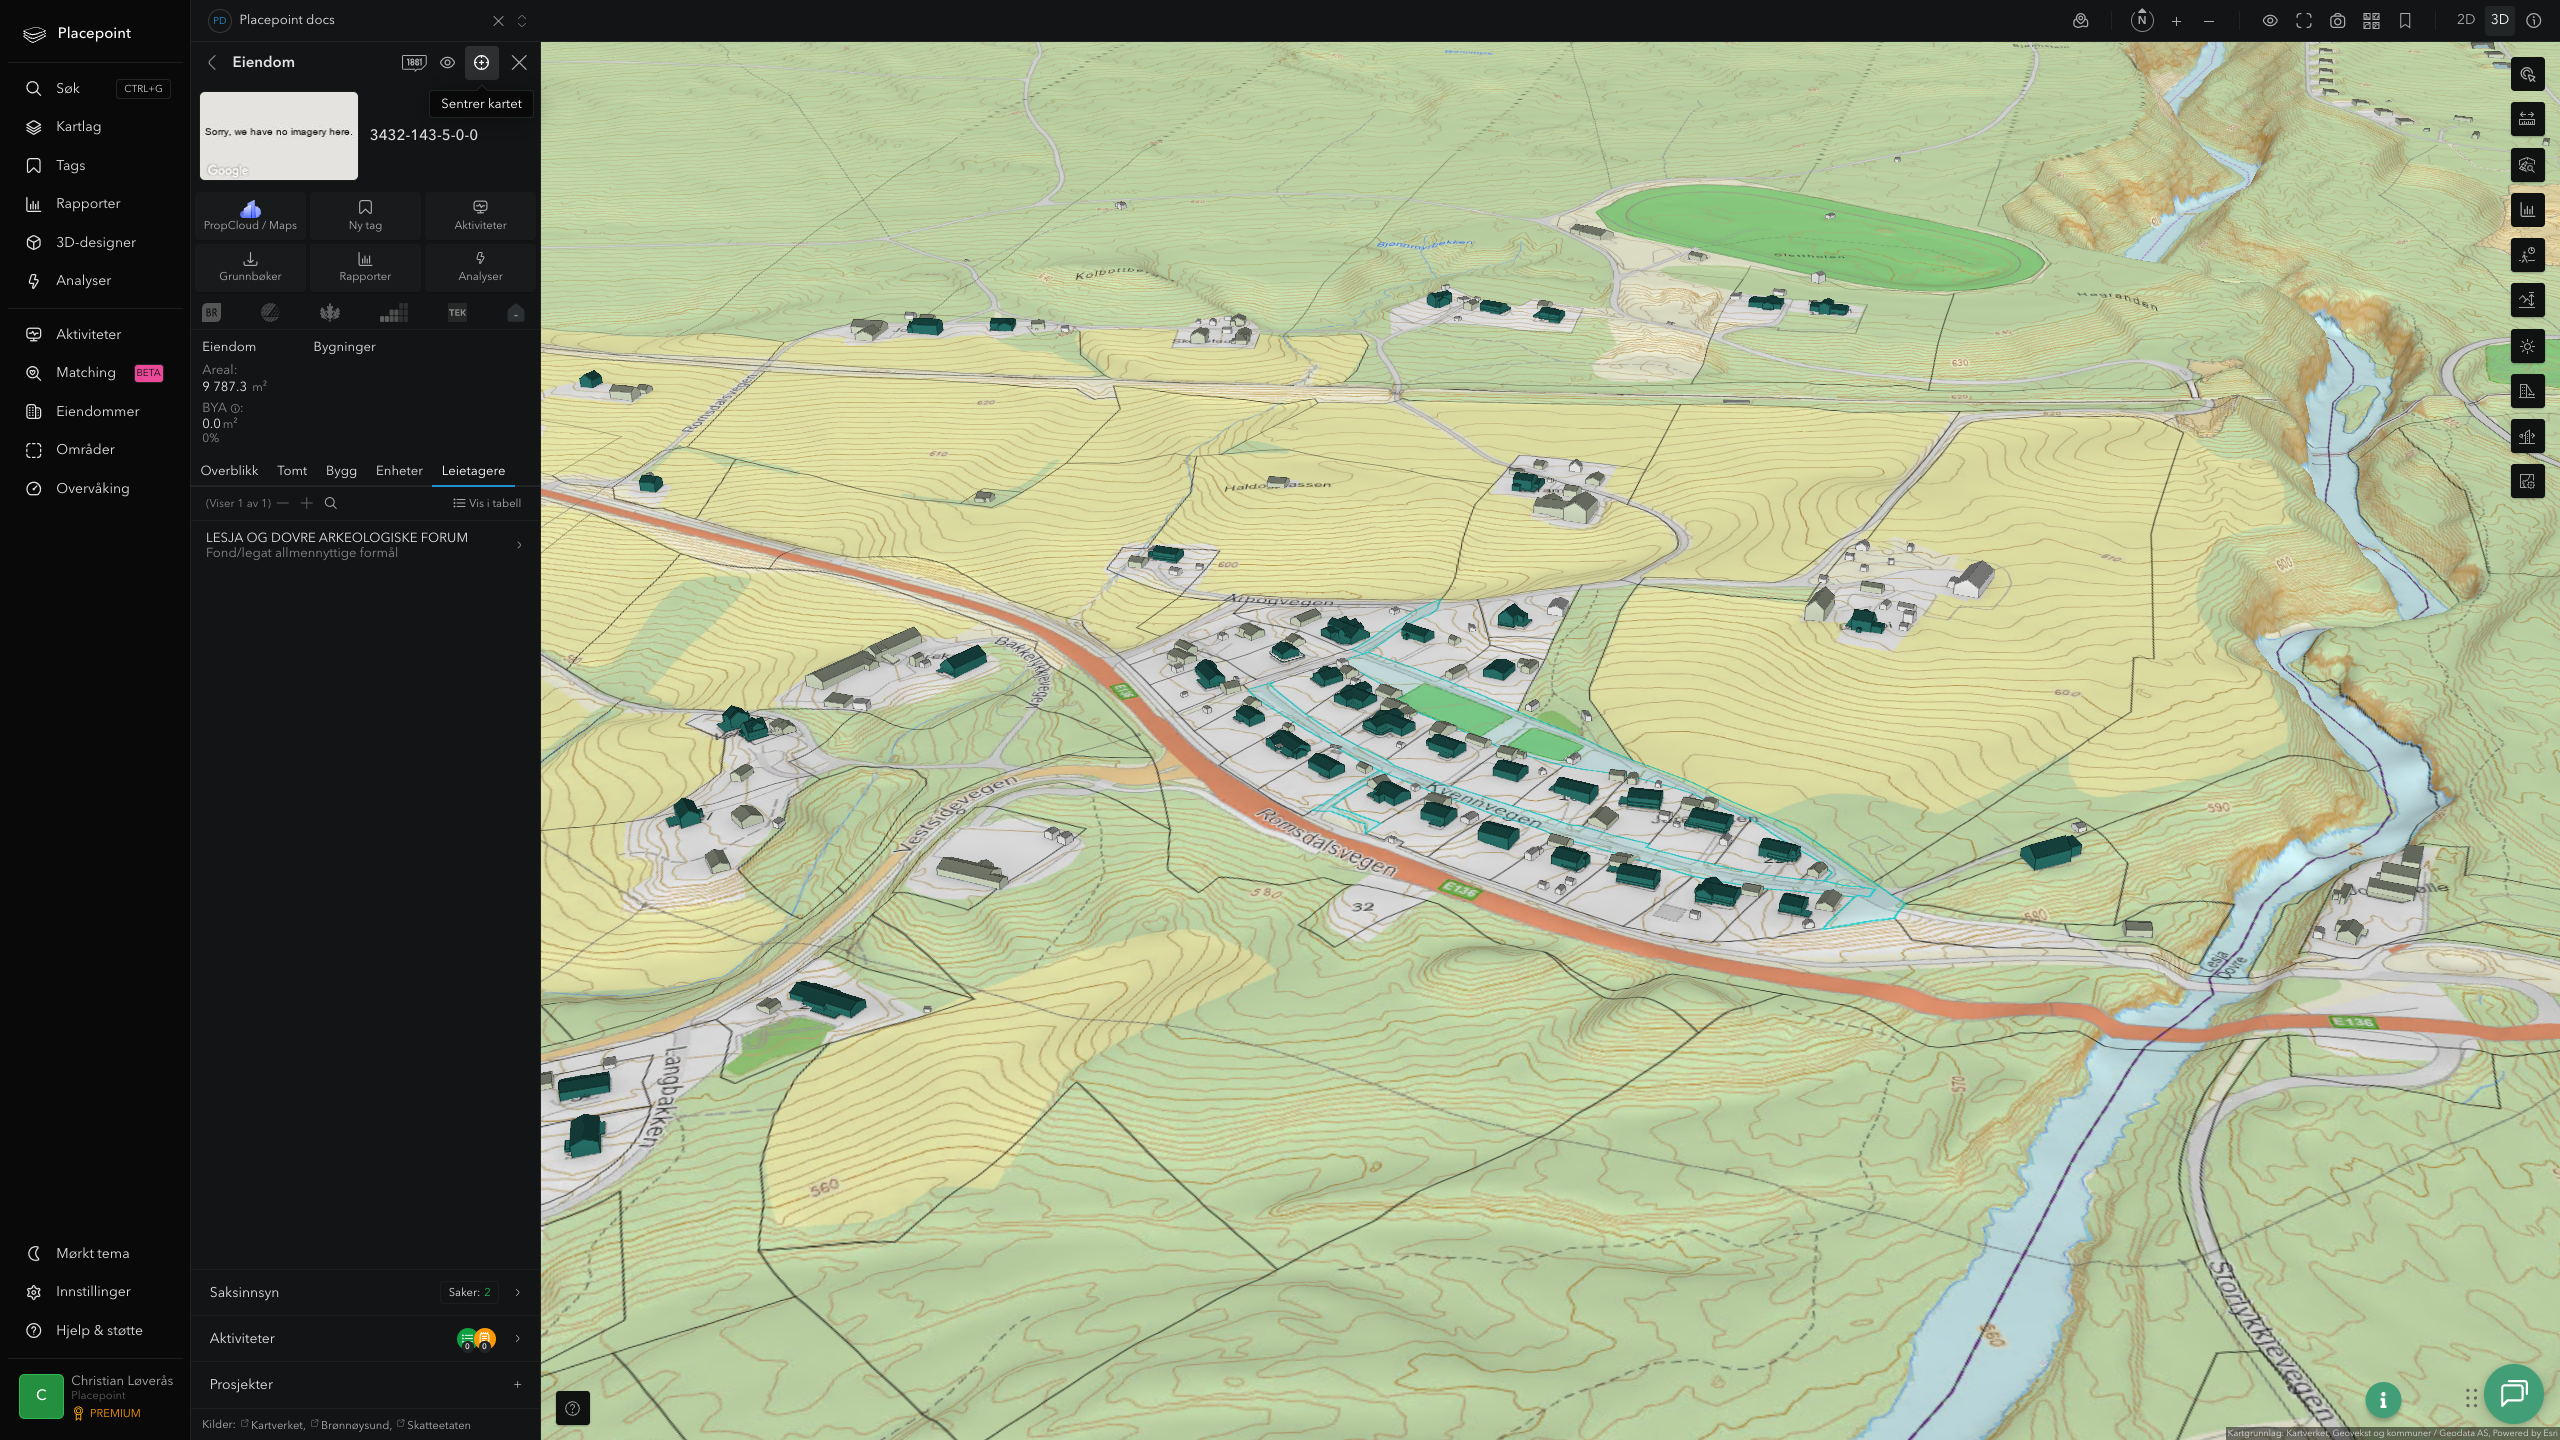The image size is (2560, 1440).
Task: Download Grunnbøker
Action: pyautogui.click(x=250, y=266)
